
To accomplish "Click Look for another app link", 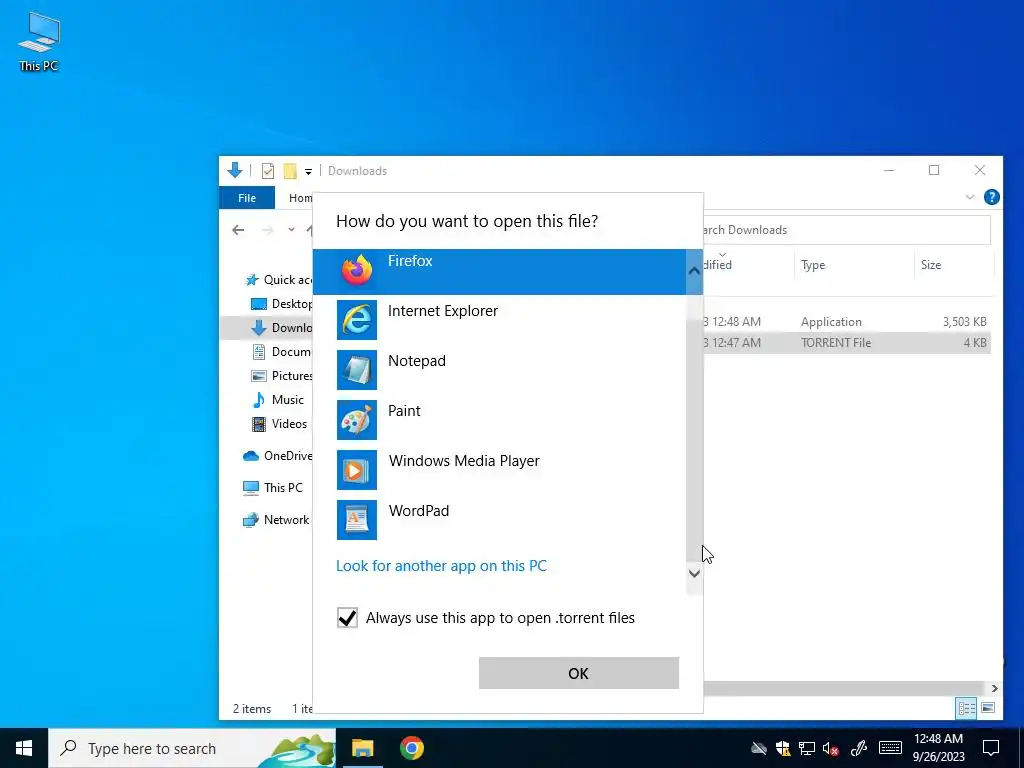I will (x=441, y=566).
